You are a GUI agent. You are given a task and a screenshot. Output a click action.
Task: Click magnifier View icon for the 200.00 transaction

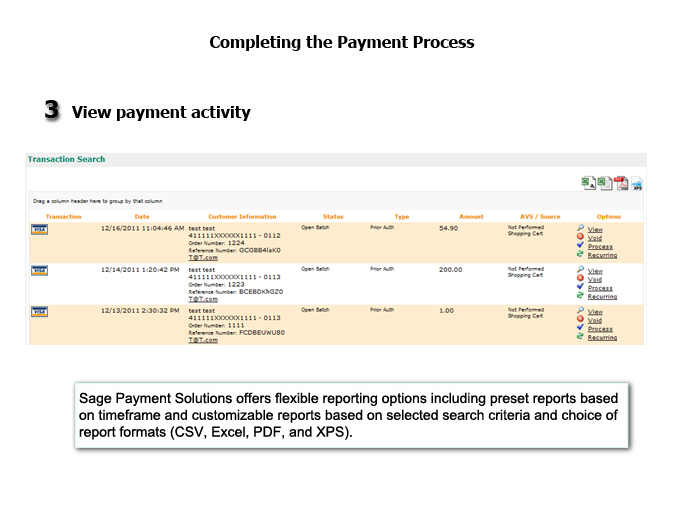(580, 270)
